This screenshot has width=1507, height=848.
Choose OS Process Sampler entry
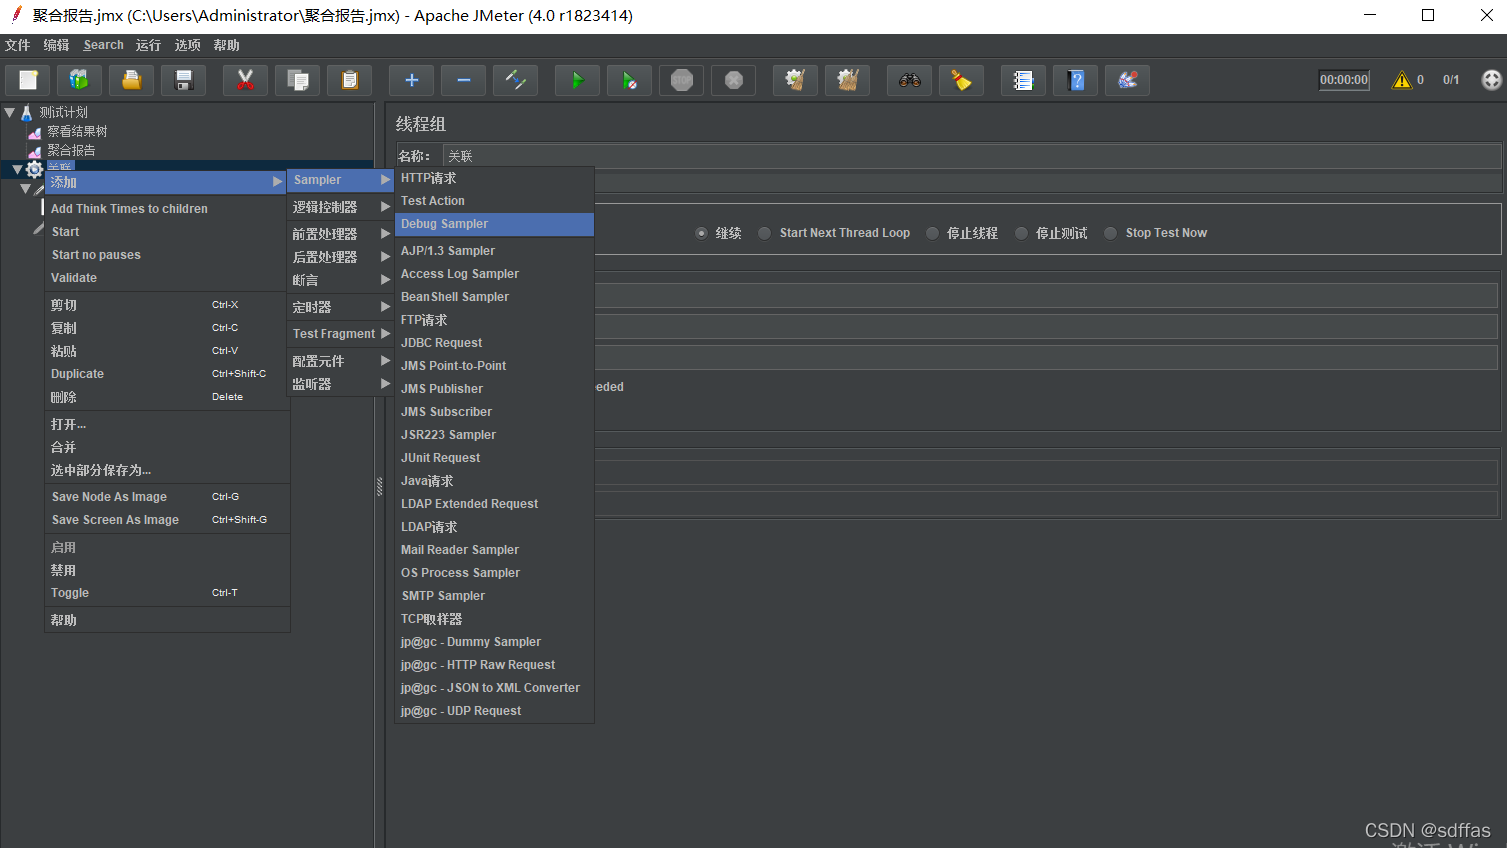(x=495, y=573)
